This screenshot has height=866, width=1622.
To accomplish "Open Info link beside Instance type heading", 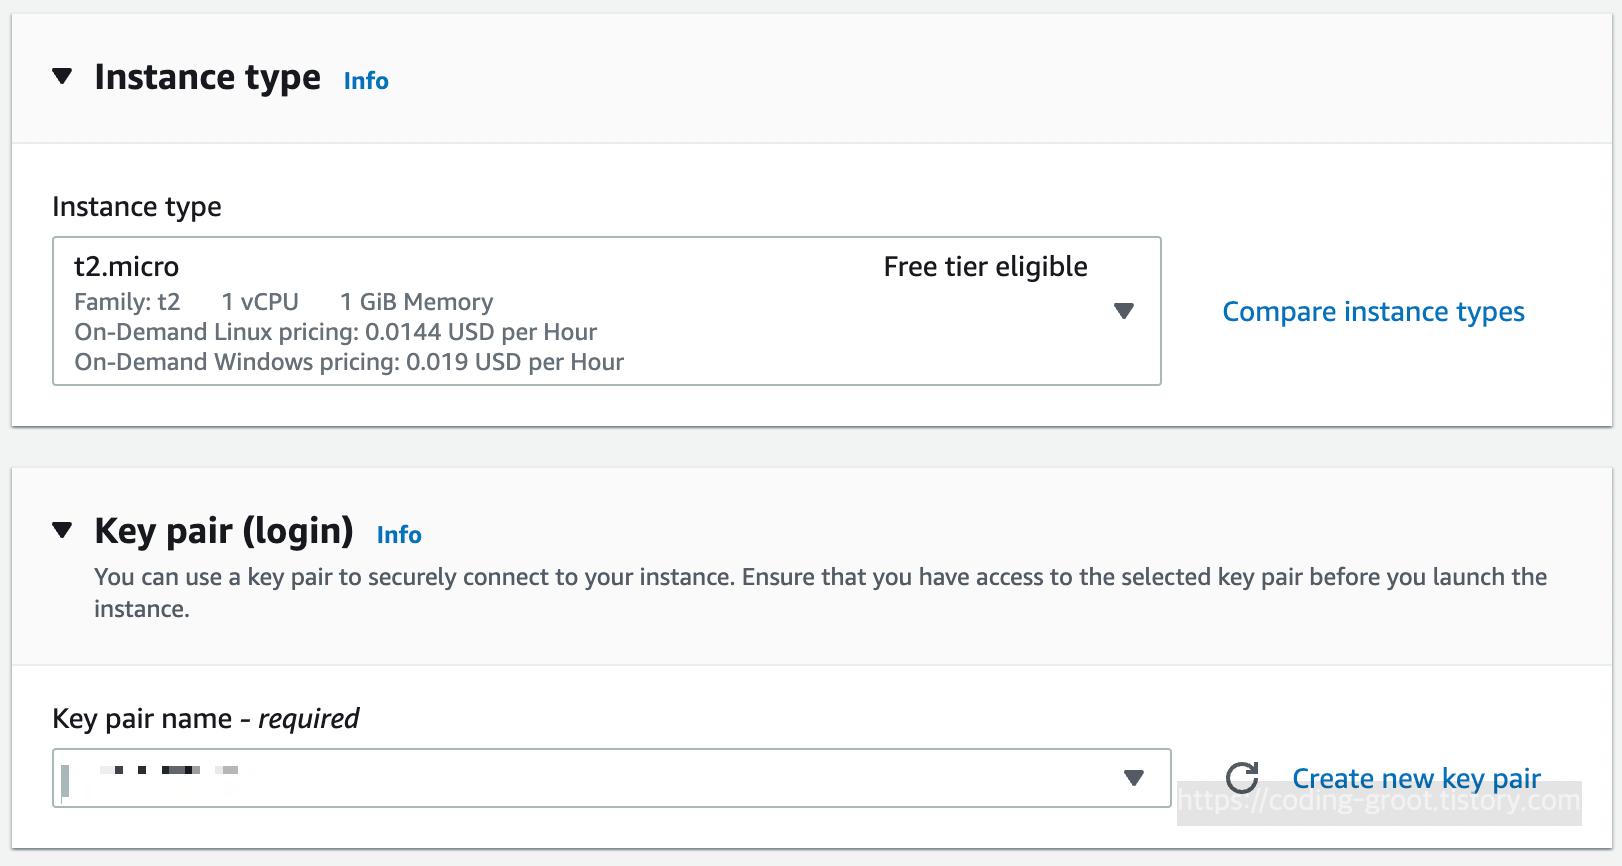I will tap(366, 81).
